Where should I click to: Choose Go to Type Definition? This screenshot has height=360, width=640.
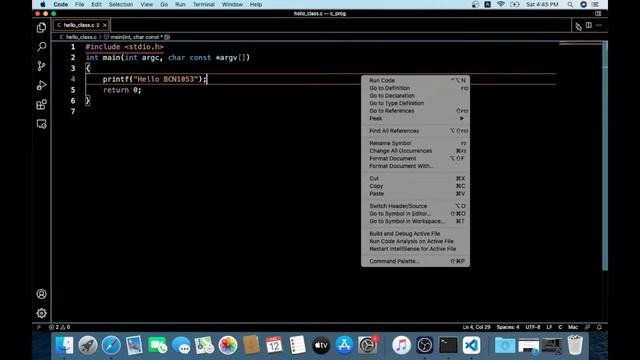point(416,103)
